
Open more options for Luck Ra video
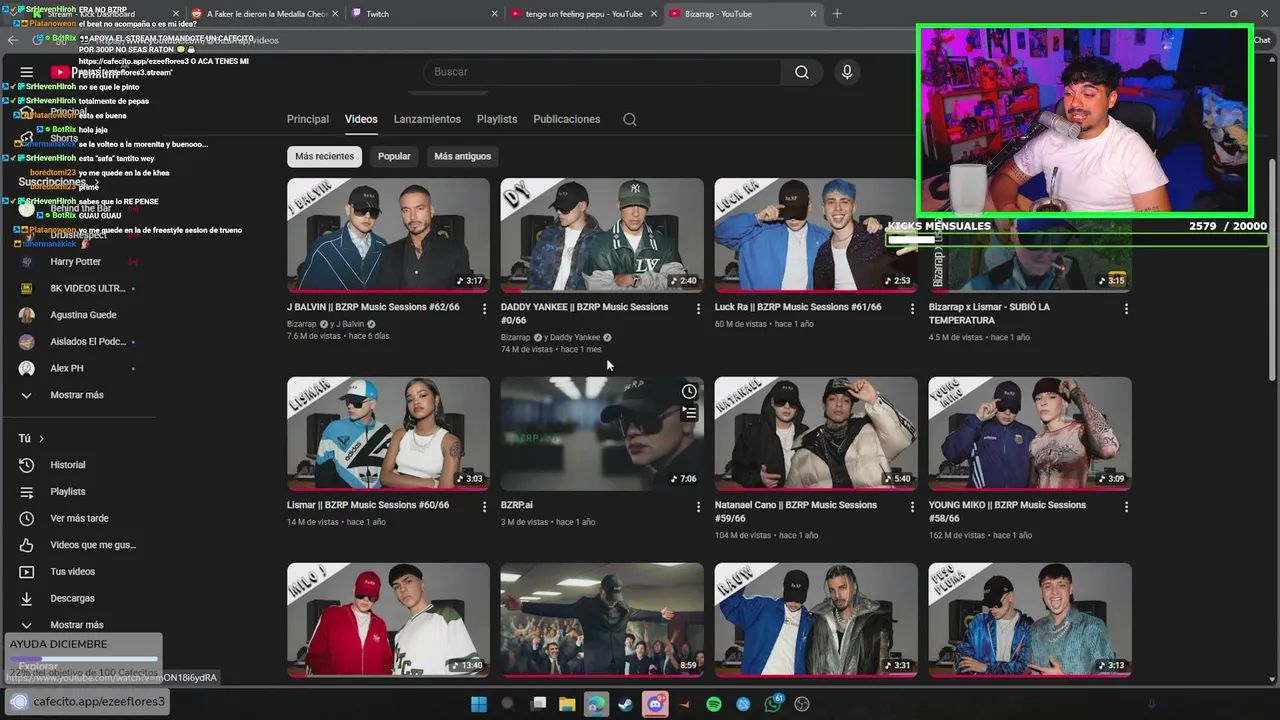click(912, 309)
